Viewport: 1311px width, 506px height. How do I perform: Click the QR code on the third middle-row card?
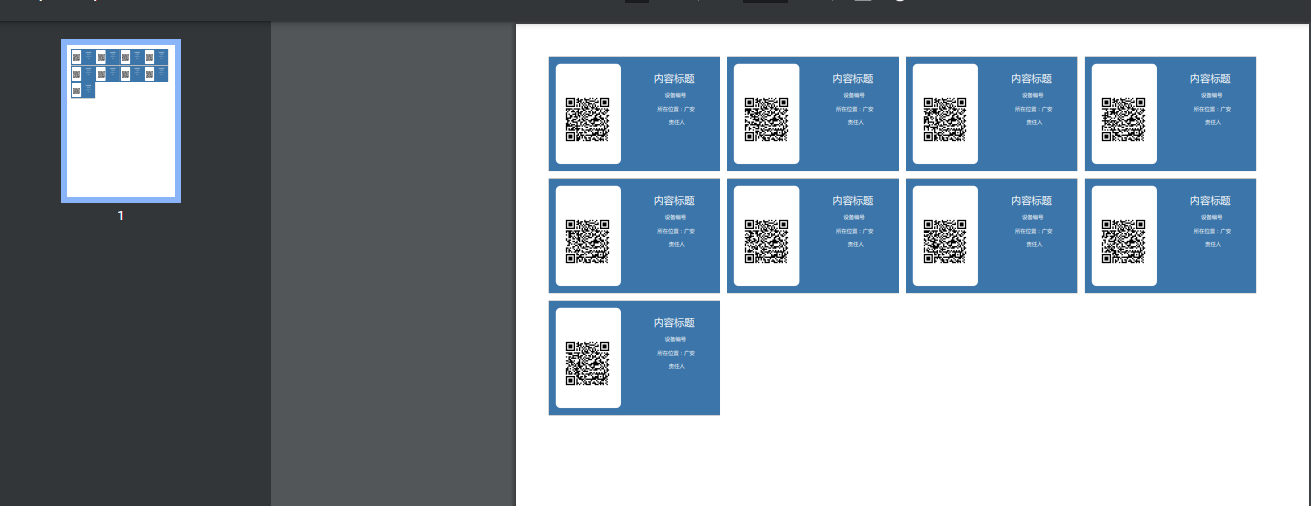coord(944,241)
